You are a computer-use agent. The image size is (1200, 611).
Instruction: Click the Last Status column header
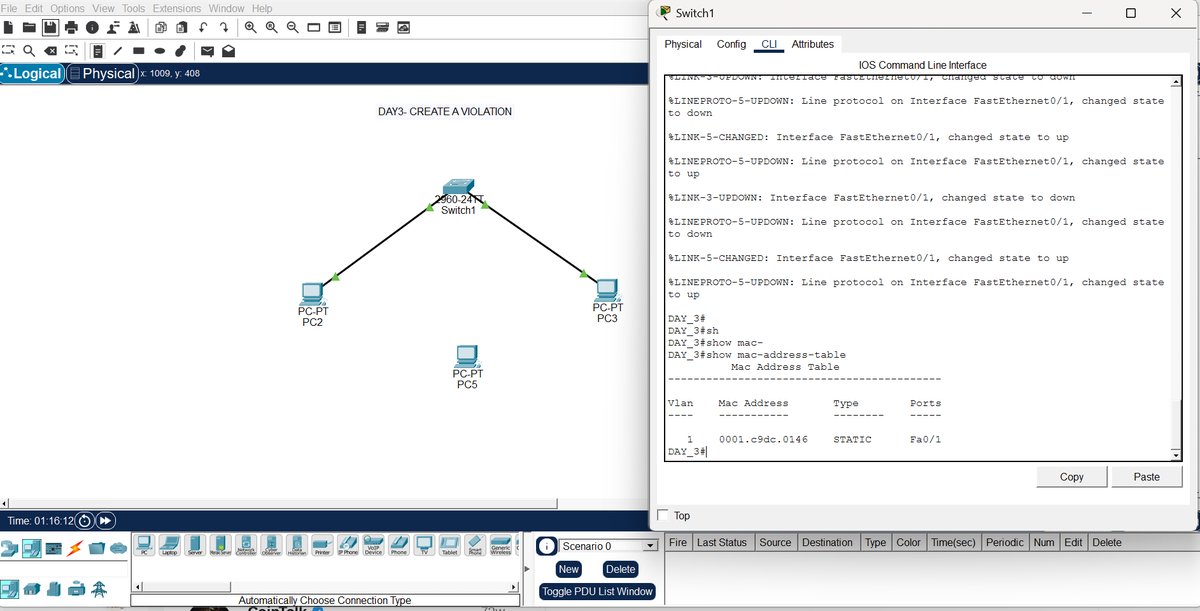coord(722,542)
